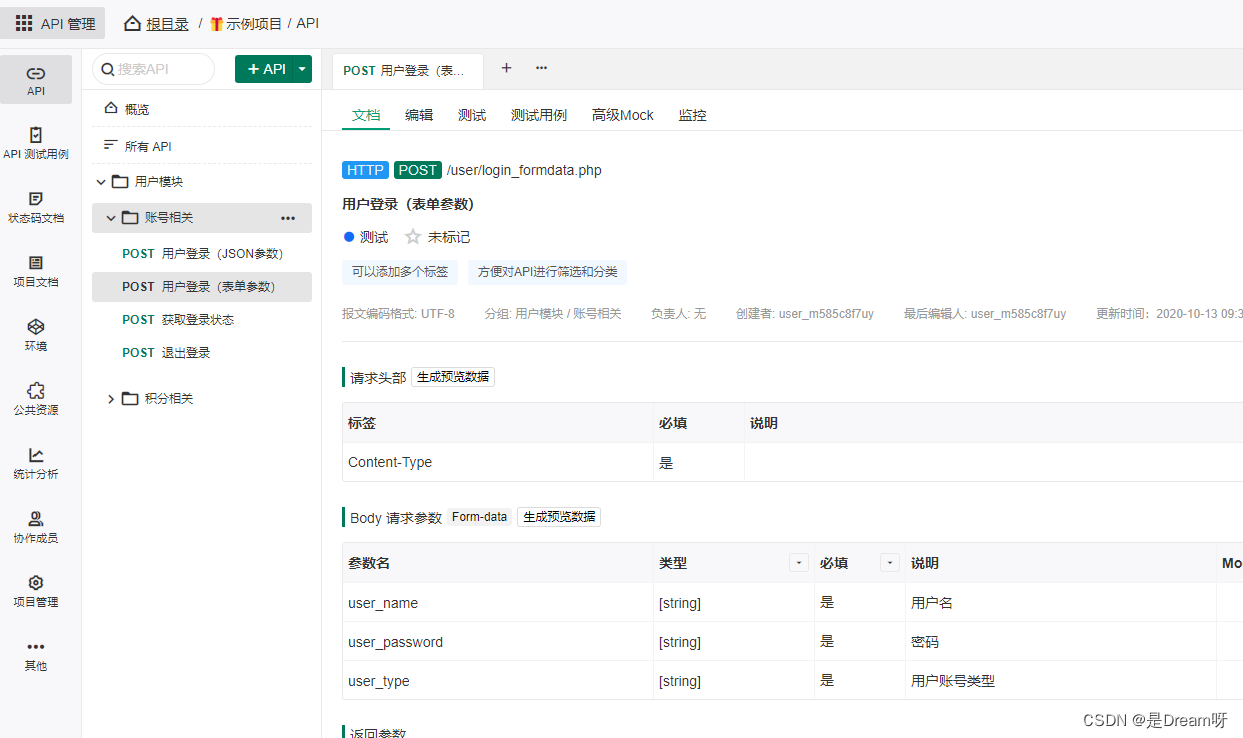
Task: Open the API section in the left sidebar
Action: pyautogui.click(x=36, y=80)
